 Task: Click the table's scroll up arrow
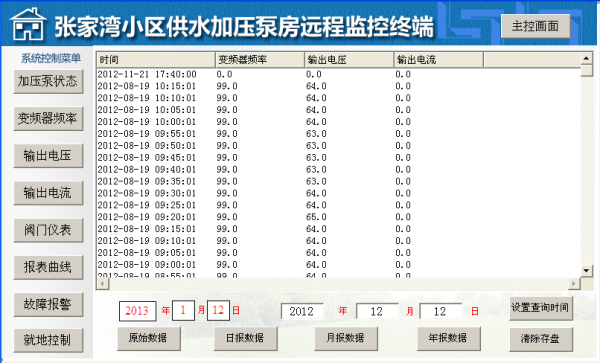(x=586, y=59)
